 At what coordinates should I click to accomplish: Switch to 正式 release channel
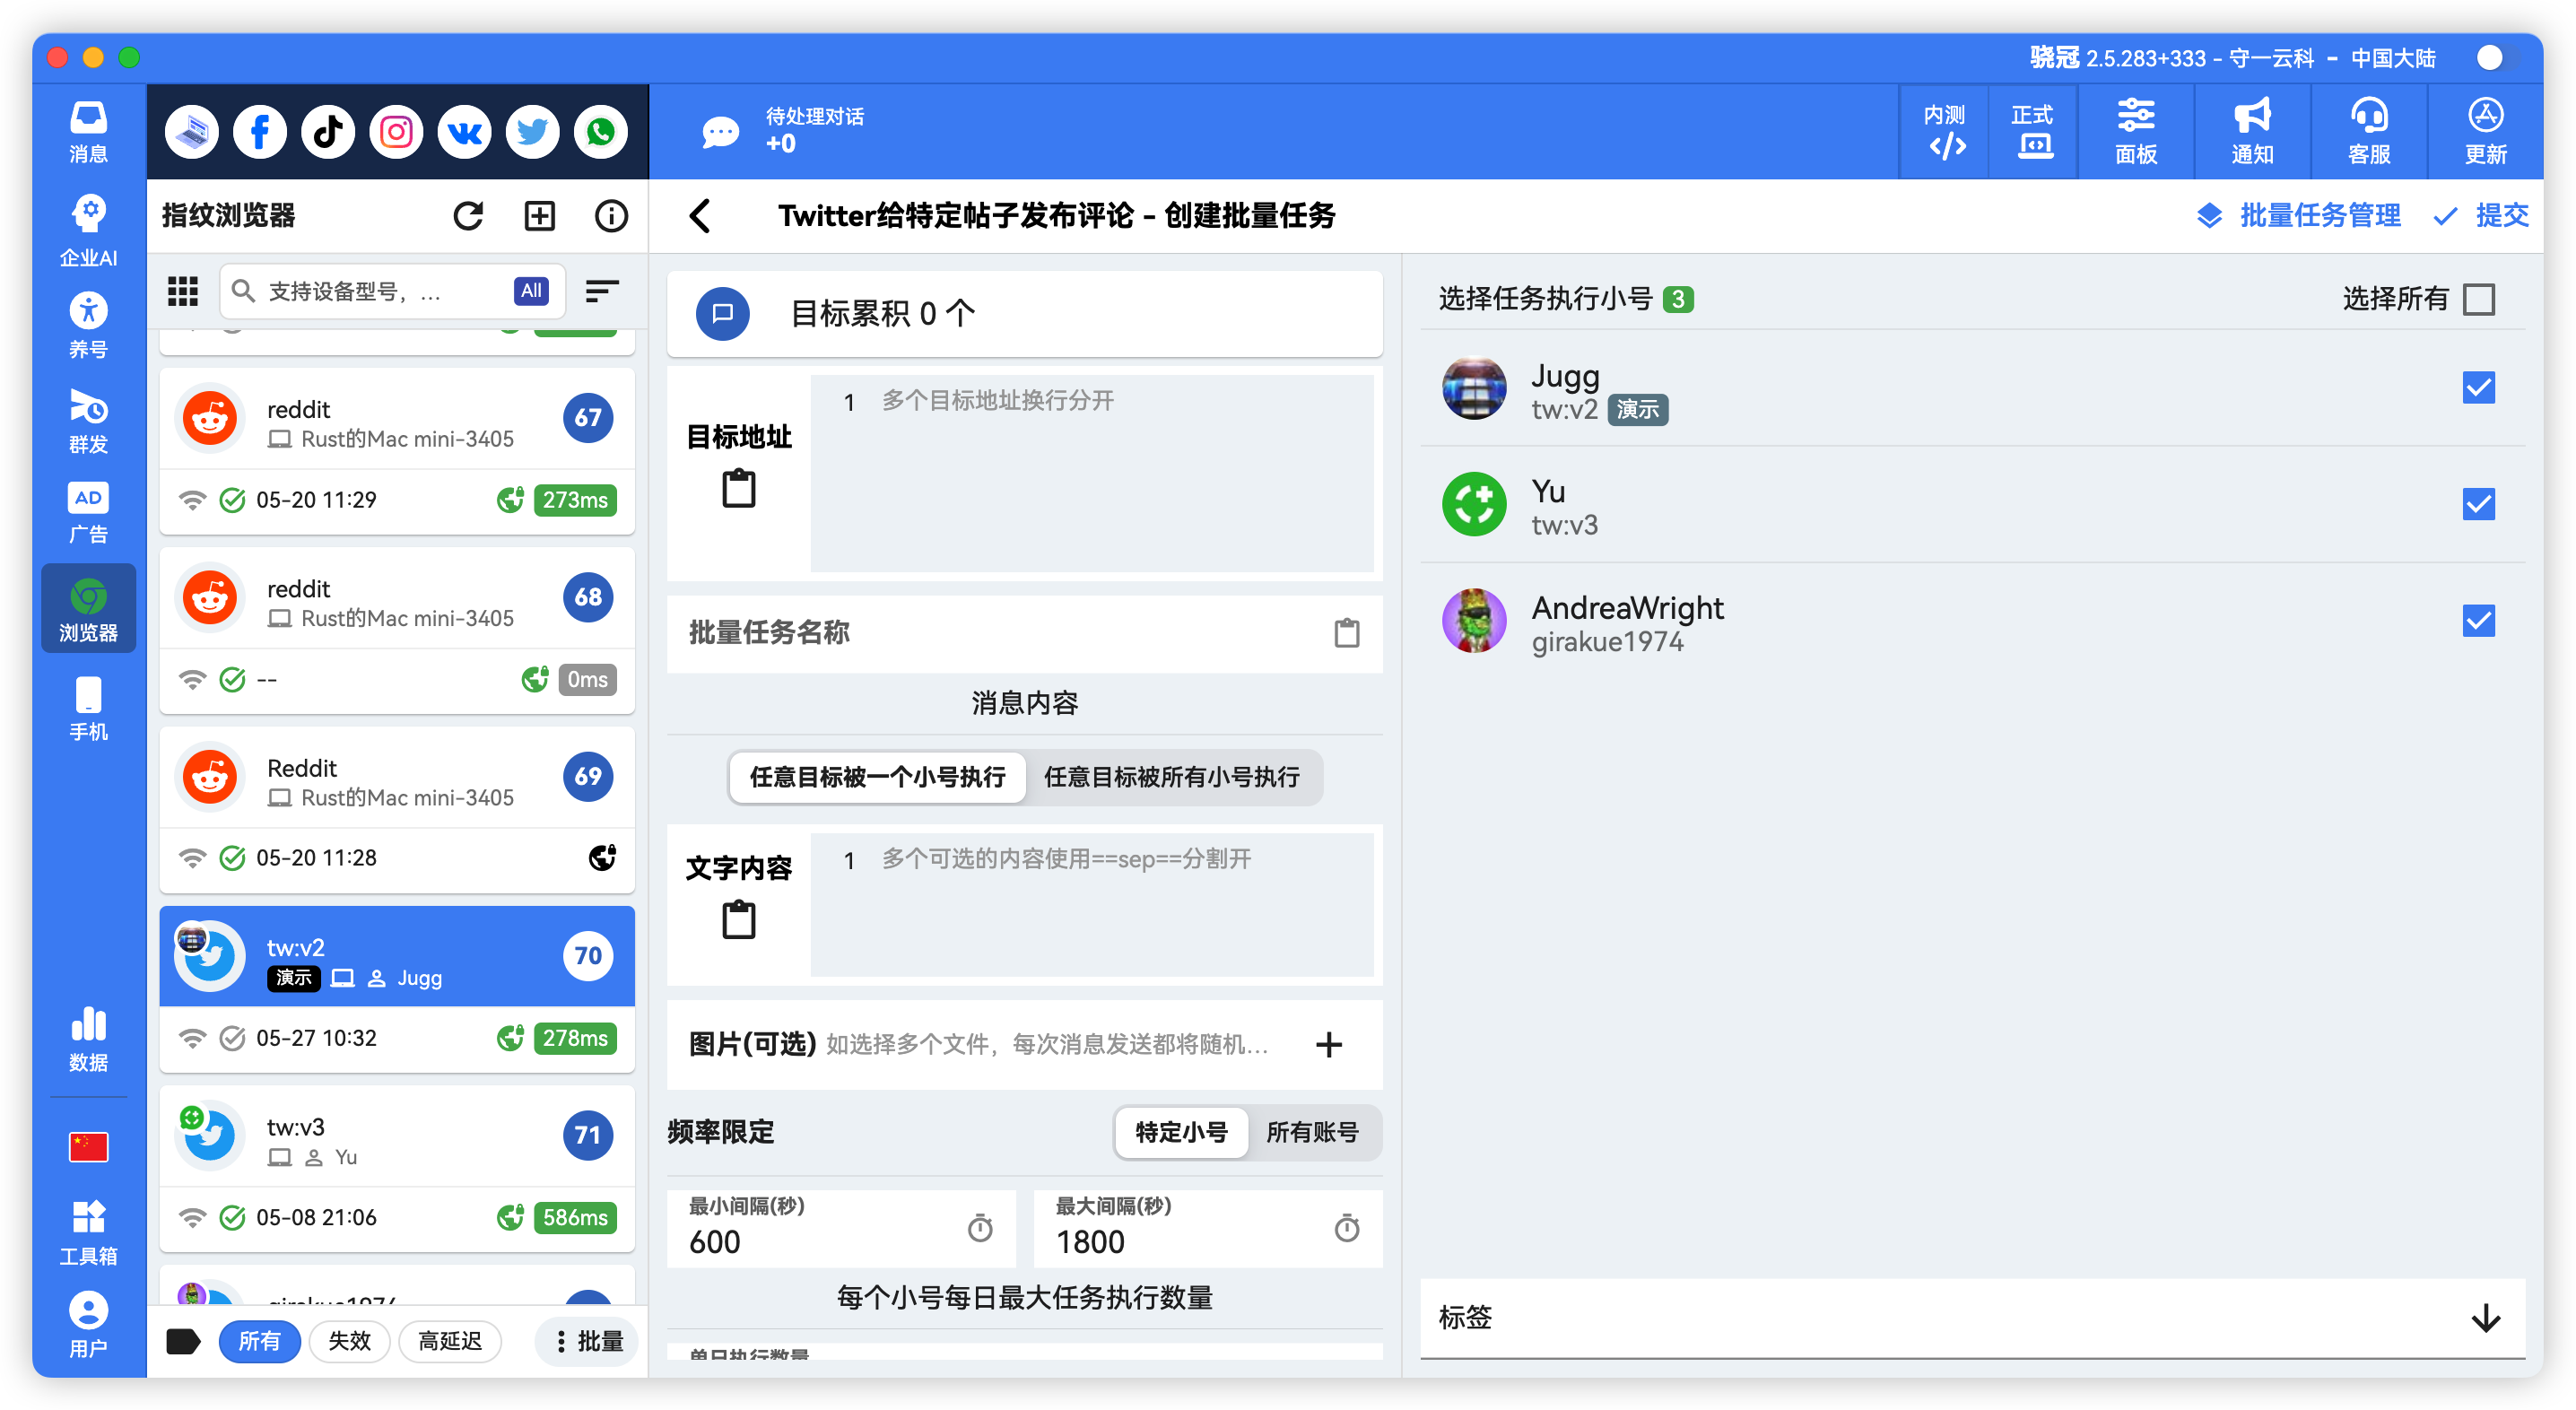click(x=2033, y=132)
